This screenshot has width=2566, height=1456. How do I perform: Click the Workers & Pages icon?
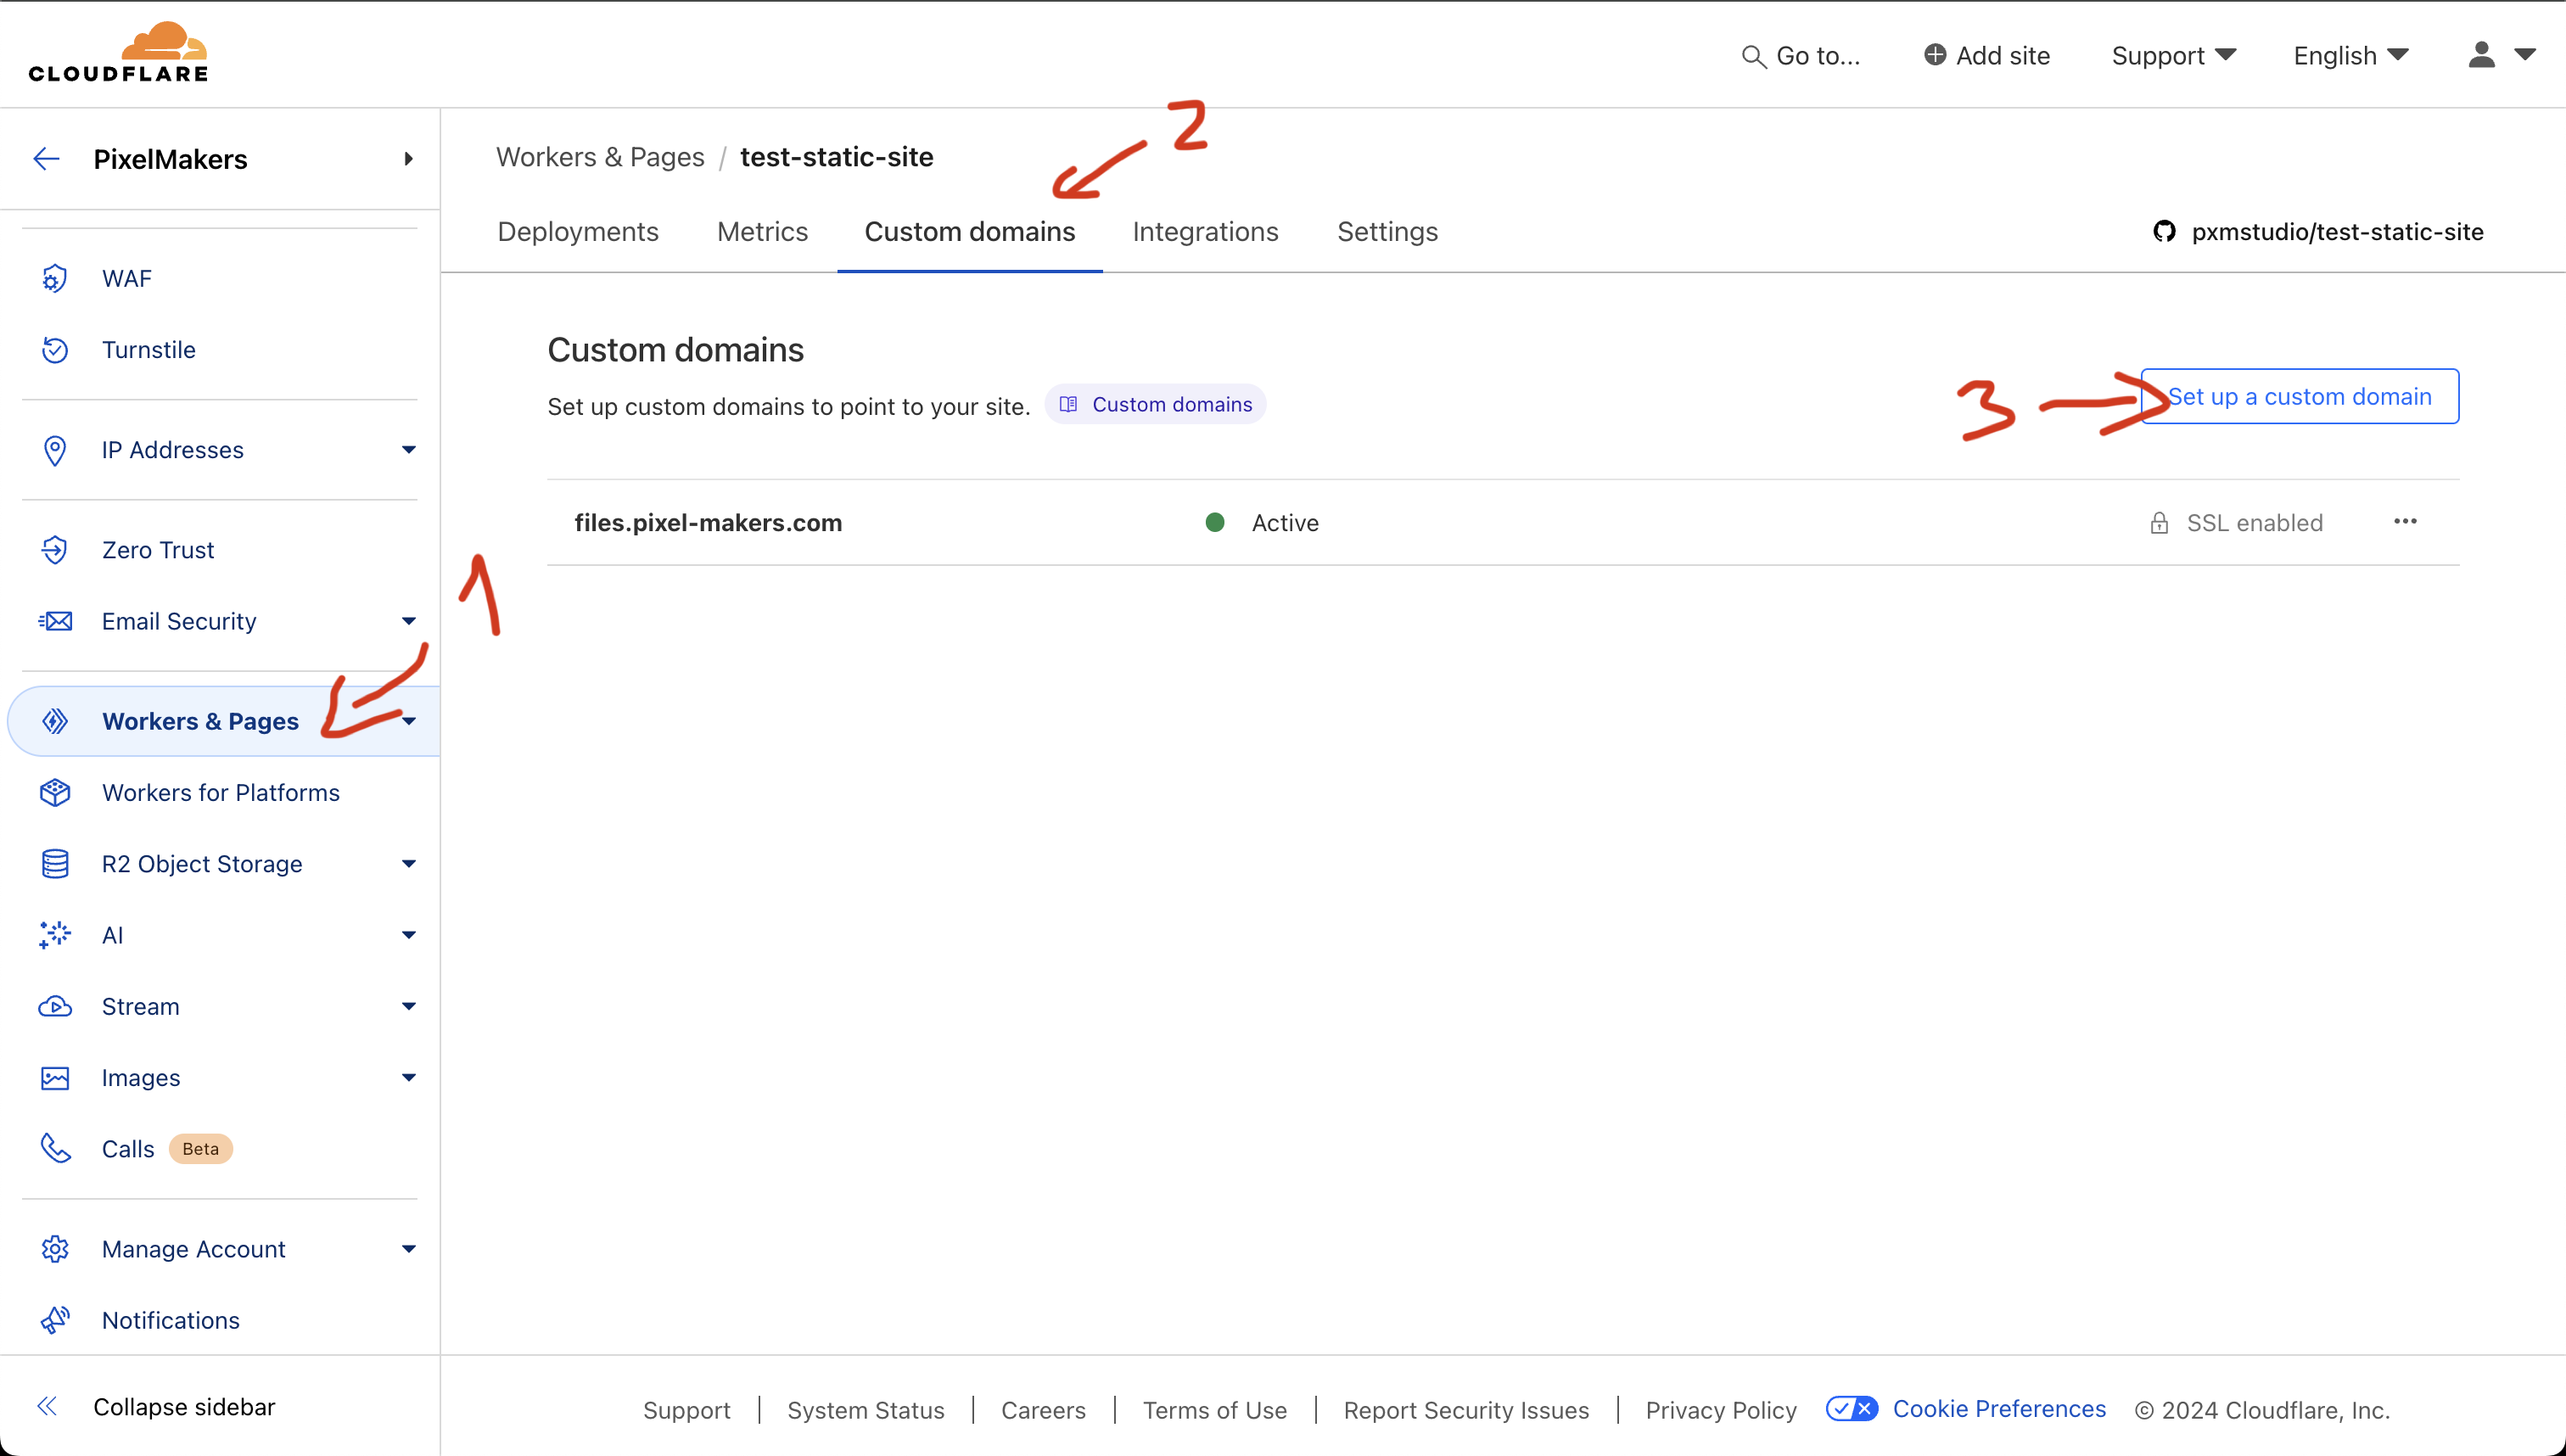pyautogui.click(x=55, y=721)
